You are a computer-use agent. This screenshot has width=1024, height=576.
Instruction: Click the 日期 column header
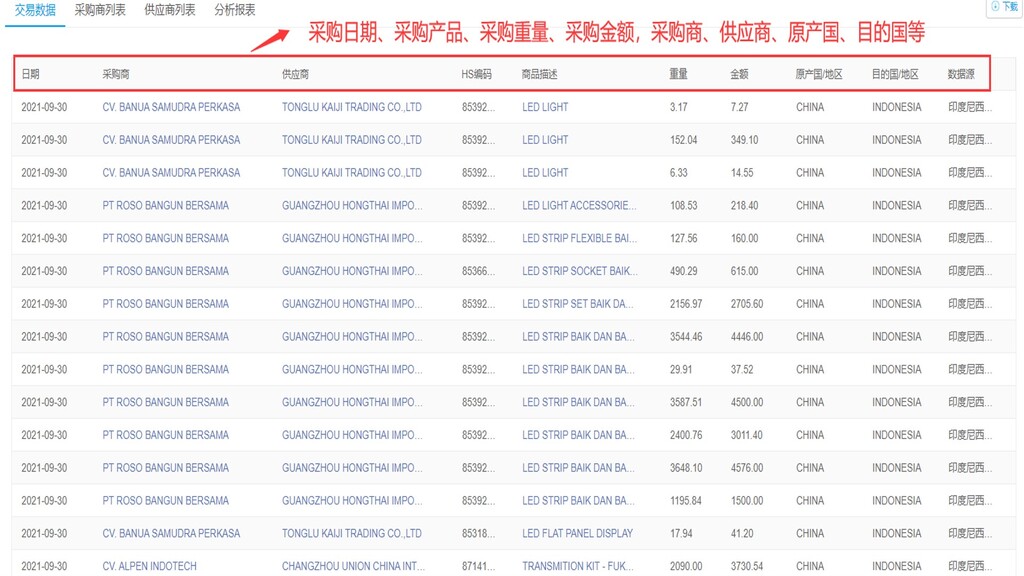[x=30, y=74]
